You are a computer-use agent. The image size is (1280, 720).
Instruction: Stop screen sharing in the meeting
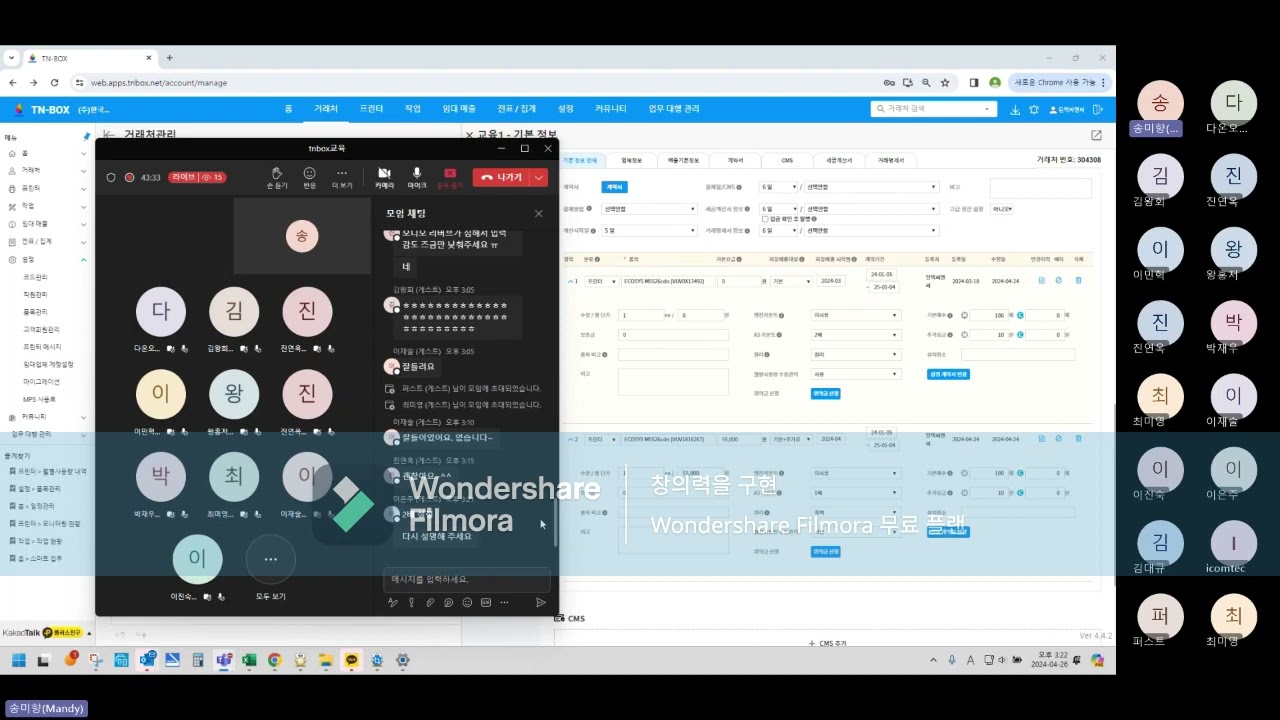click(450, 177)
